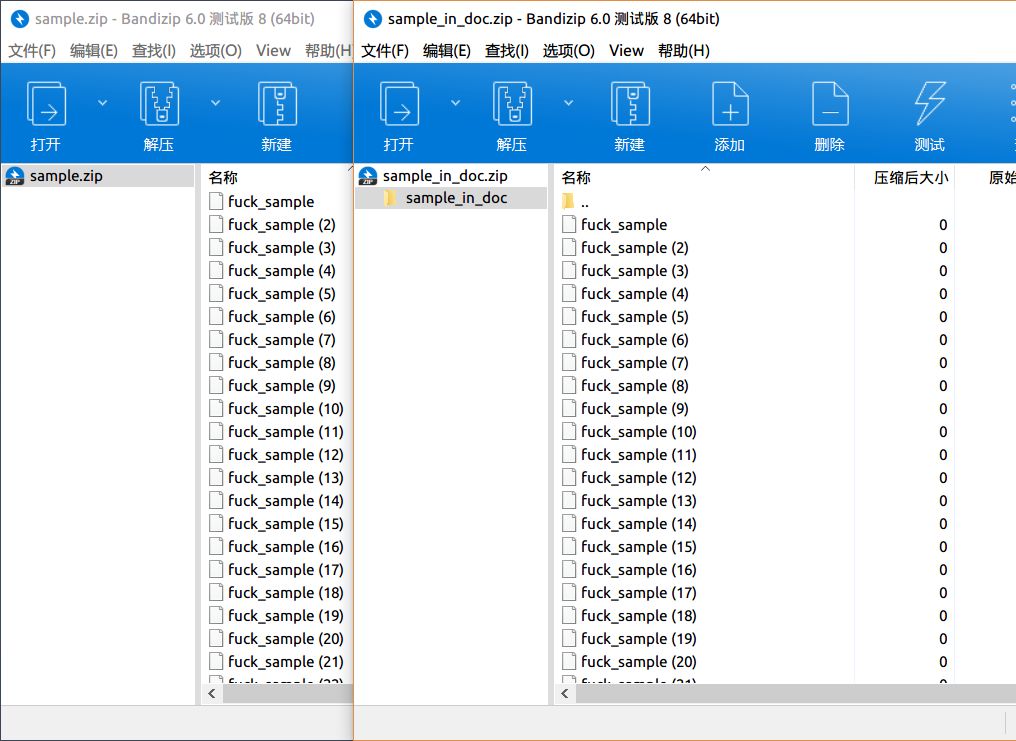This screenshot has height=741, width=1016.
Task: Open 帮助(H) menu in sample_in_doc.zip window
Action: point(684,51)
